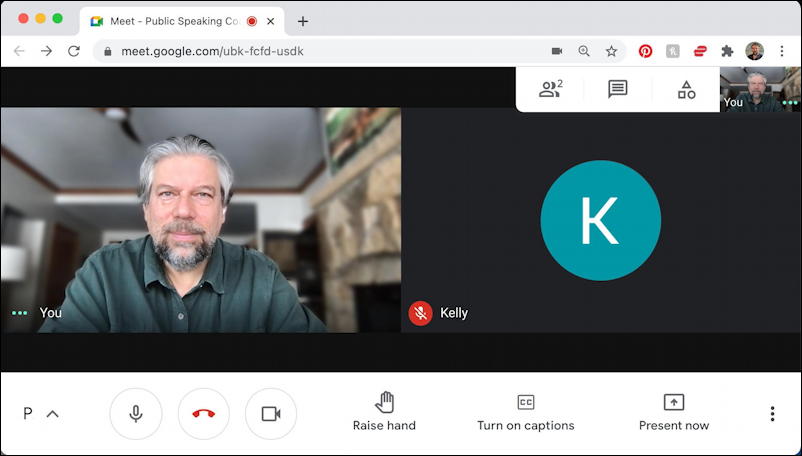Click the zoom magnifier icon in address bar
This screenshot has width=802, height=456.
584,51
